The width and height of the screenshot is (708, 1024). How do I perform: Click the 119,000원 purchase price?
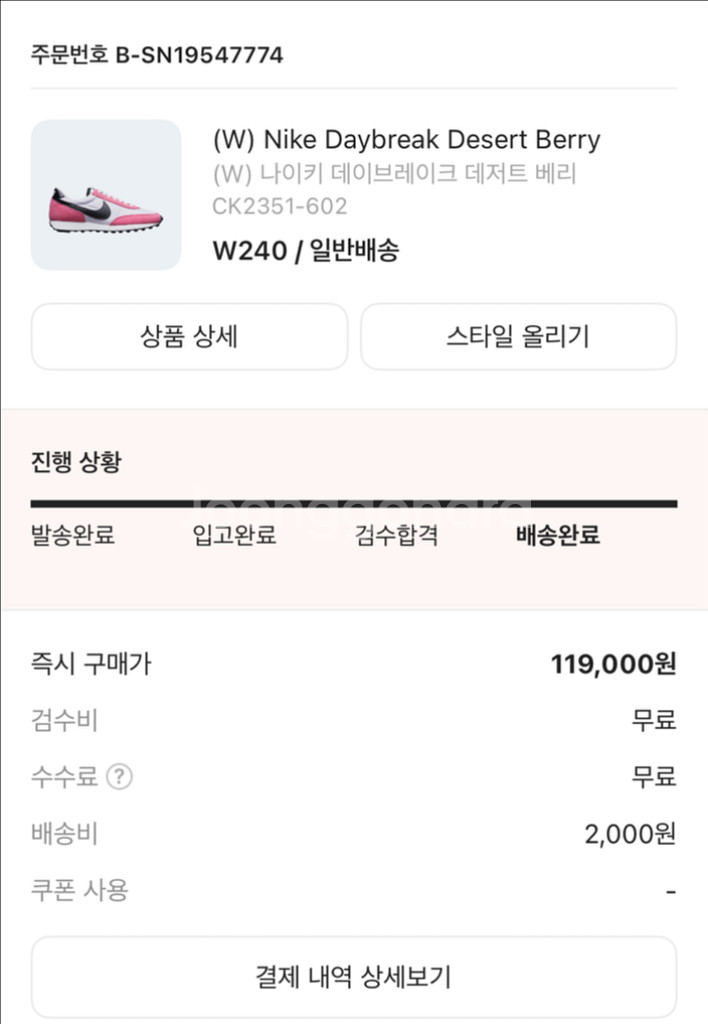pyautogui.click(x=613, y=664)
